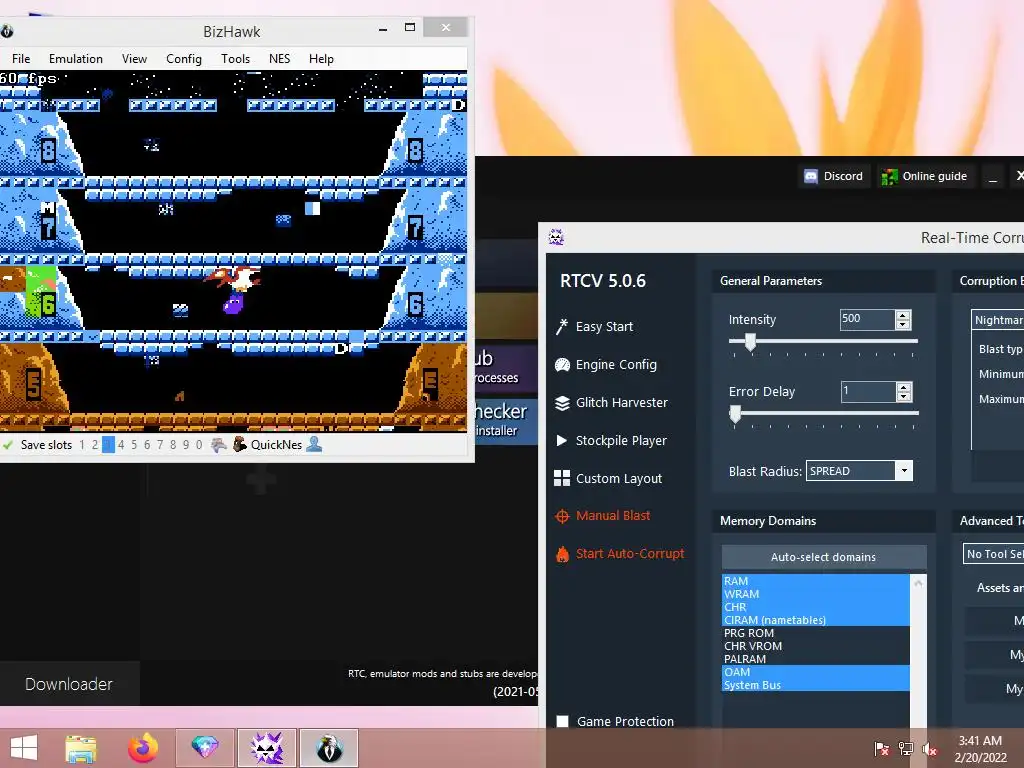Decrease Error Delay with the down arrow
This screenshot has width=1024, height=768.
(x=904, y=396)
